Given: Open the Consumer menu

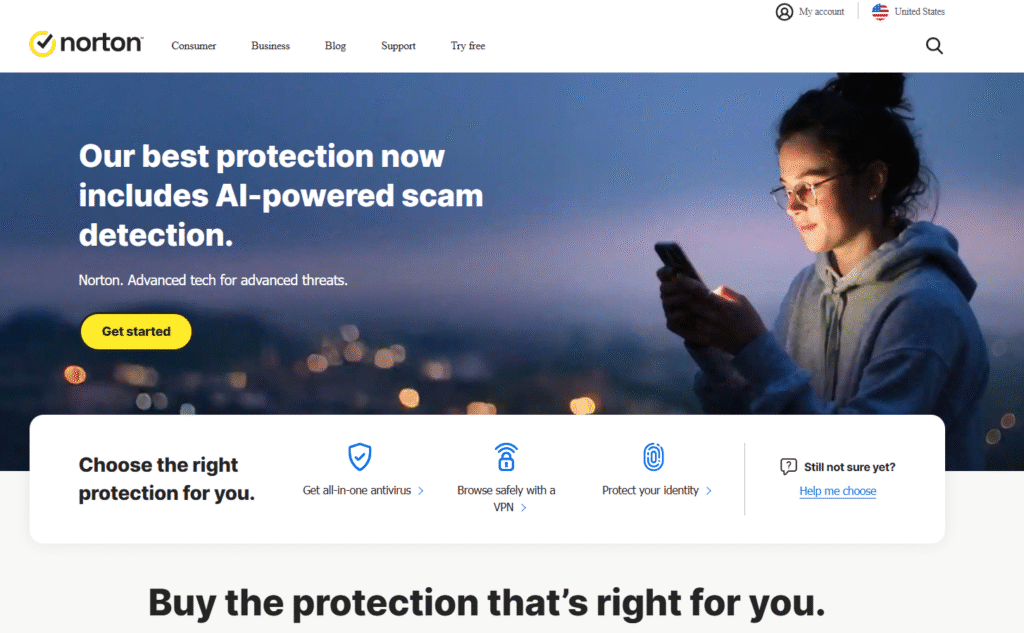Looking at the screenshot, I should pos(193,46).
